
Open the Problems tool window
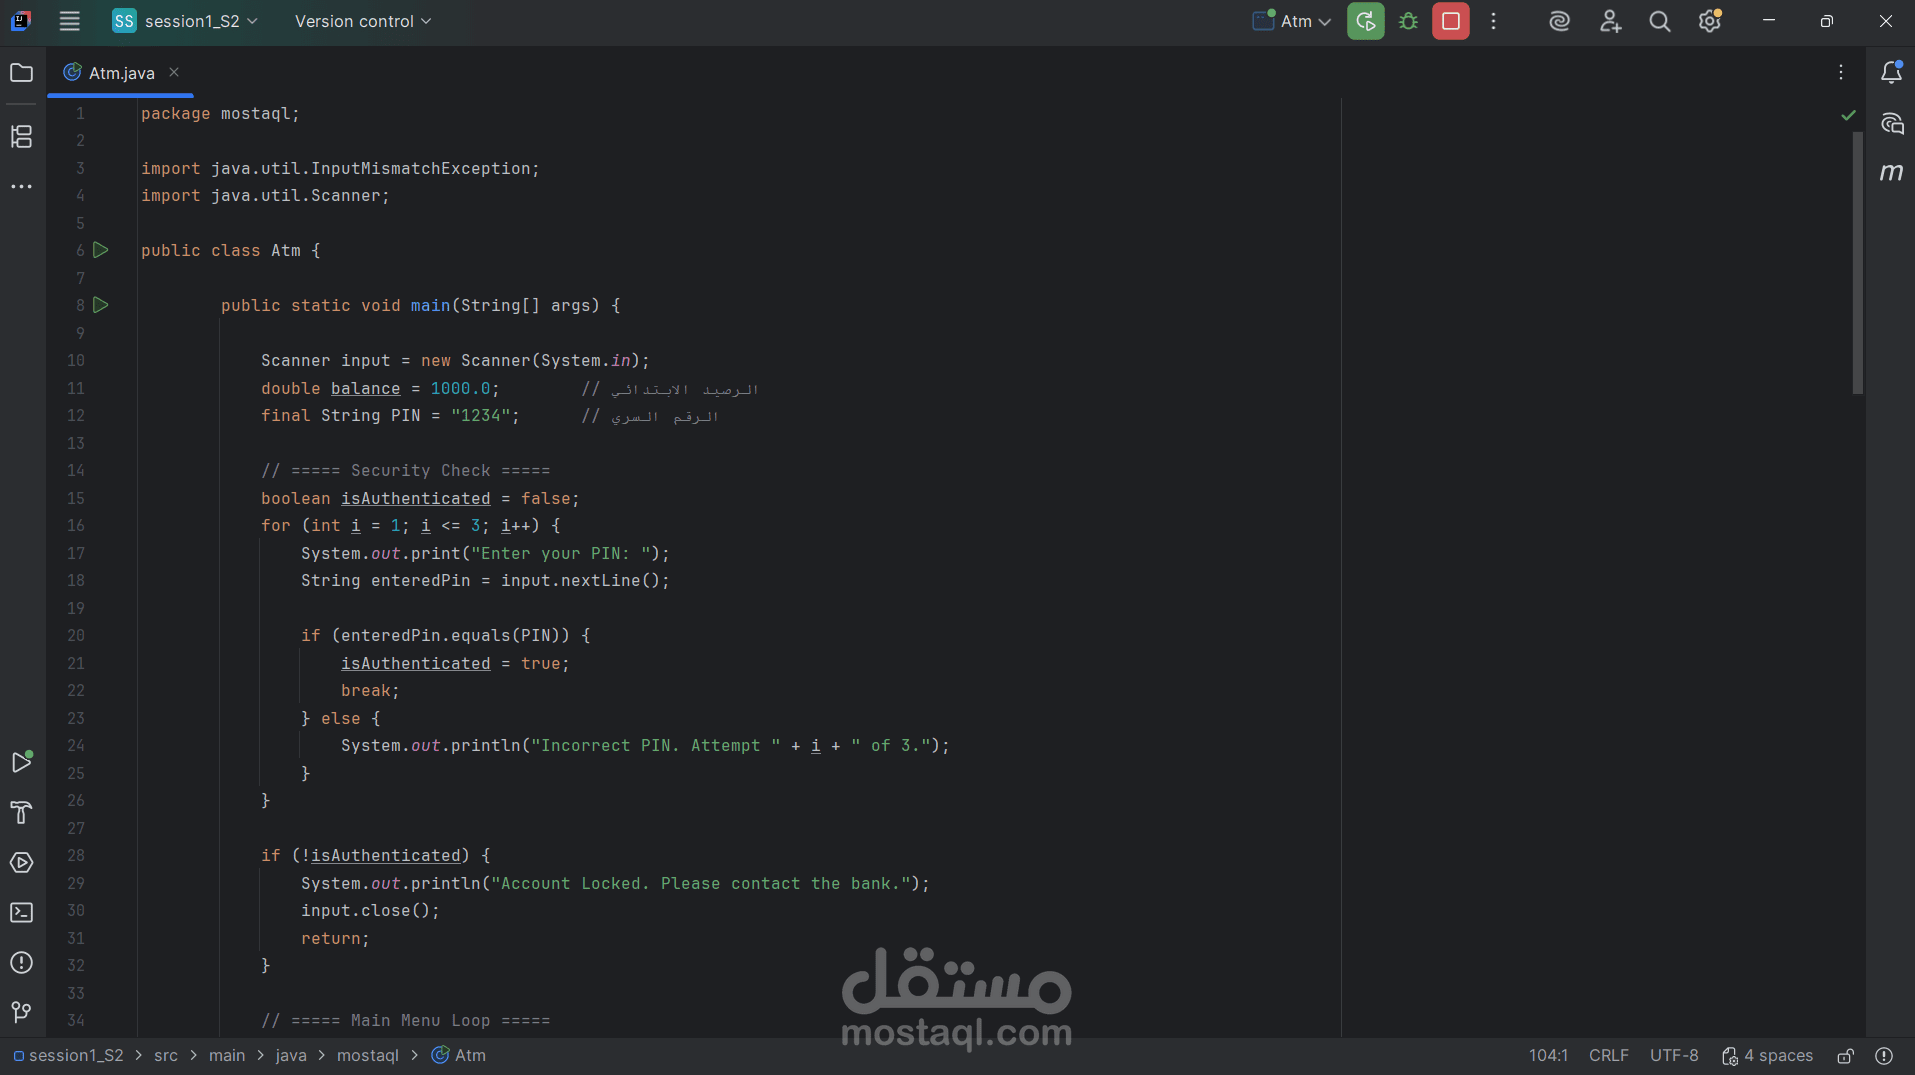pyautogui.click(x=21, y=962)
